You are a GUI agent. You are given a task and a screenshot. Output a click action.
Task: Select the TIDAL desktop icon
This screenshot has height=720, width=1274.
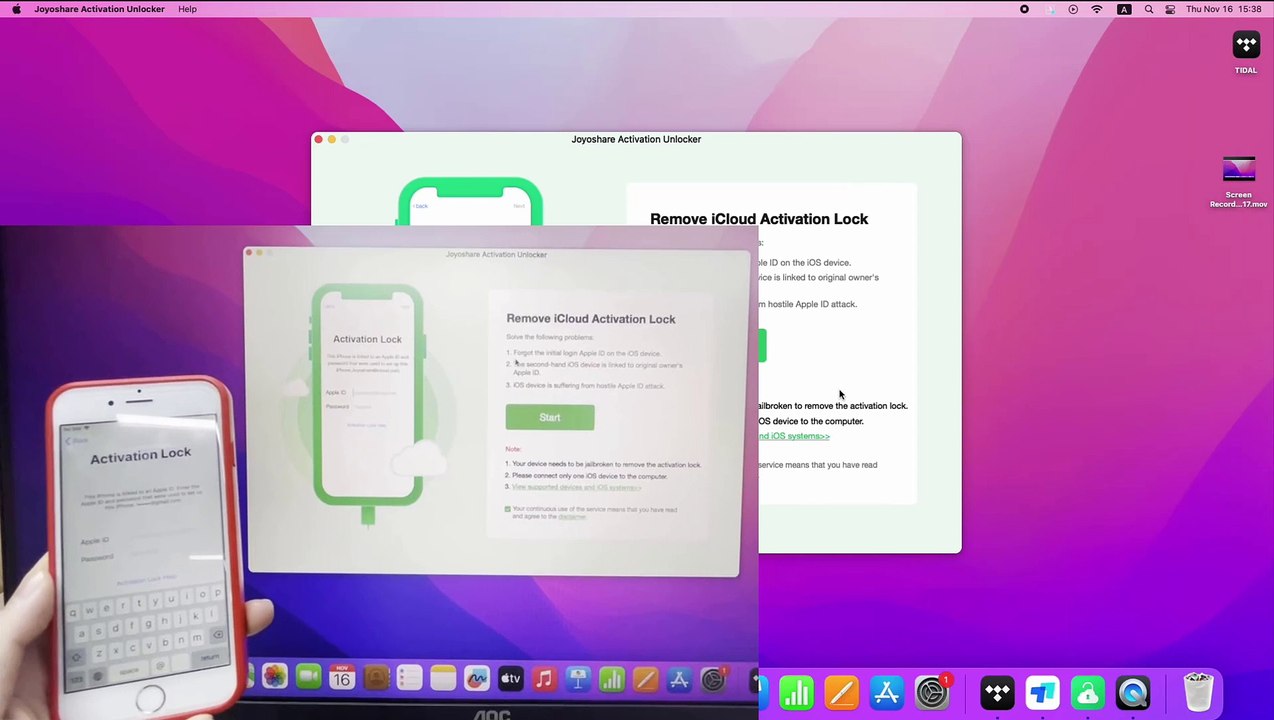pyautogui.click(x=1246, y=52)
